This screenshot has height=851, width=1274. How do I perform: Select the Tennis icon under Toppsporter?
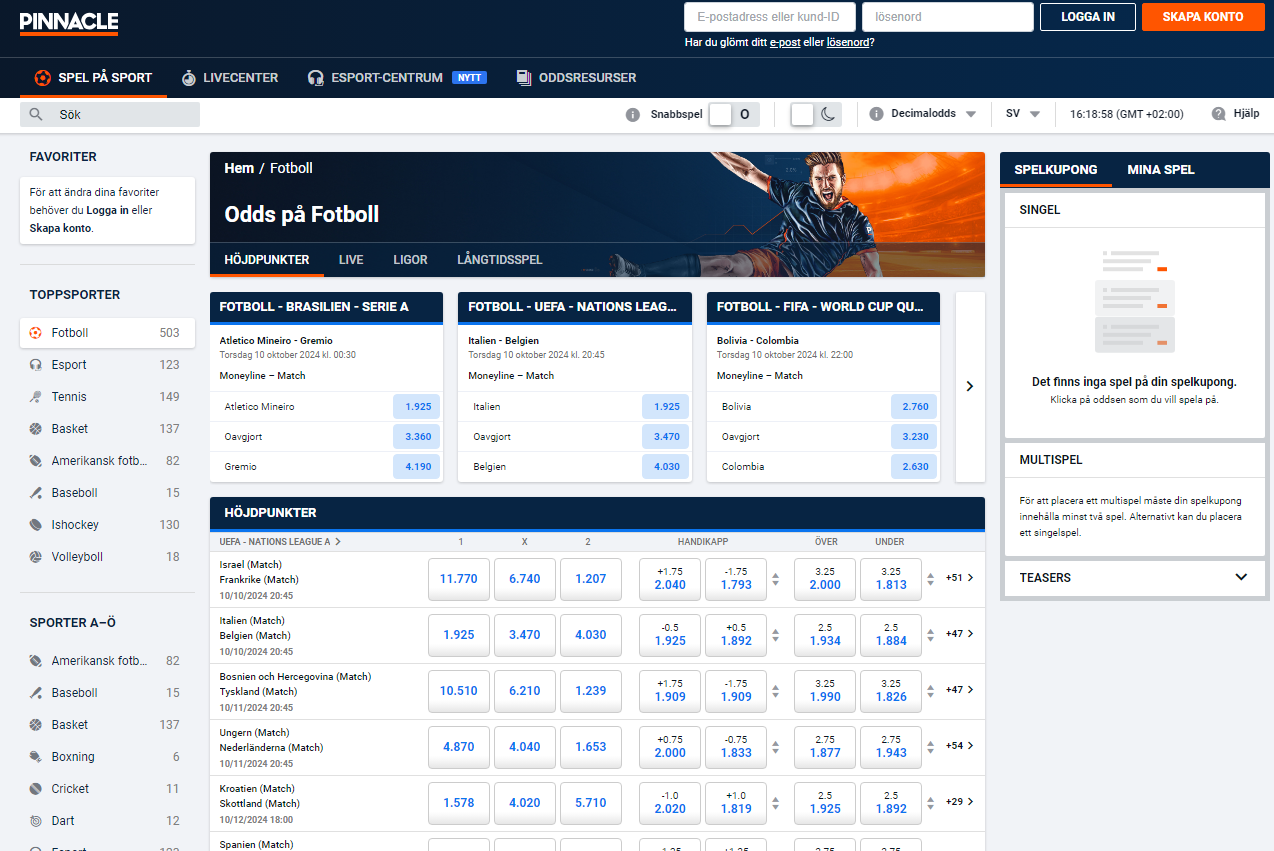point(36,397)
